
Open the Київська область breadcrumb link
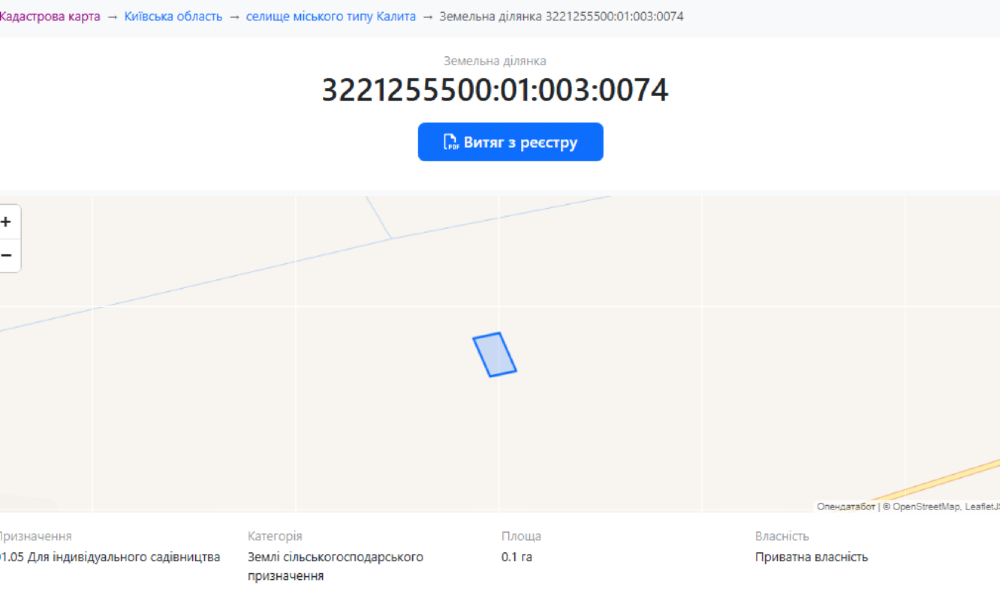[x=172, y=16]
